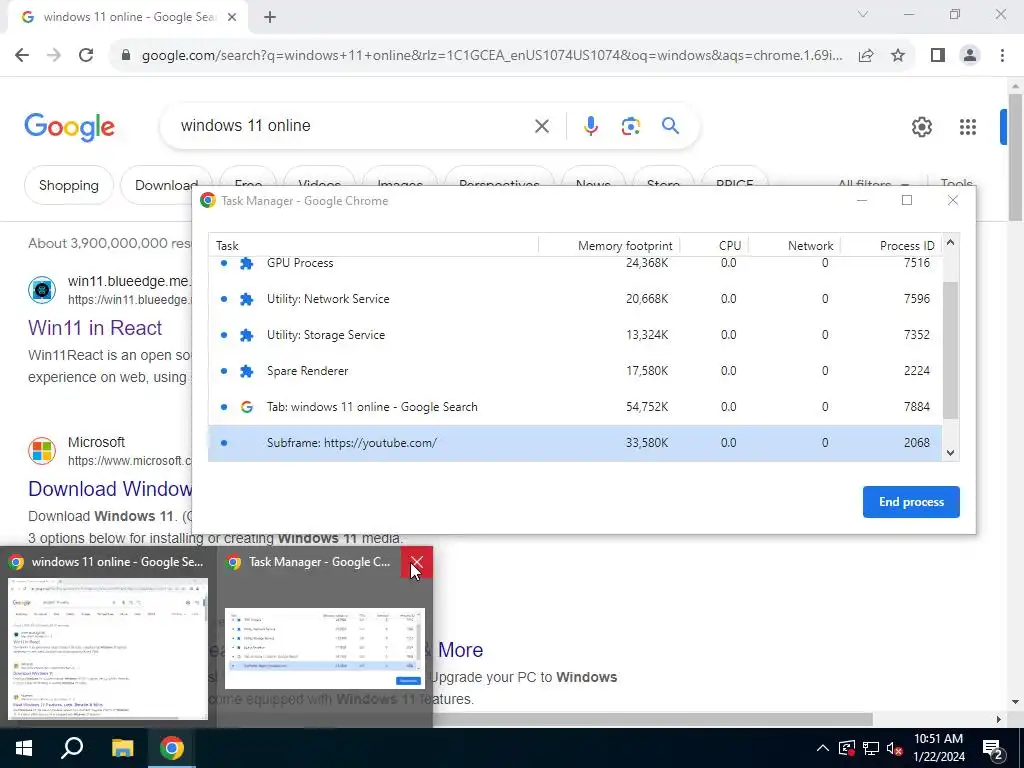Open File Explorer from the taskbar

[x=122, y=748]
